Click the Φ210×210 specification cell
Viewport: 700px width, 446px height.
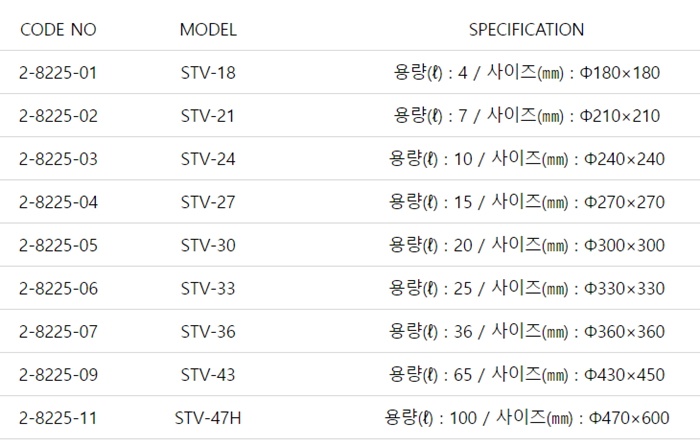tap(527, 116)
